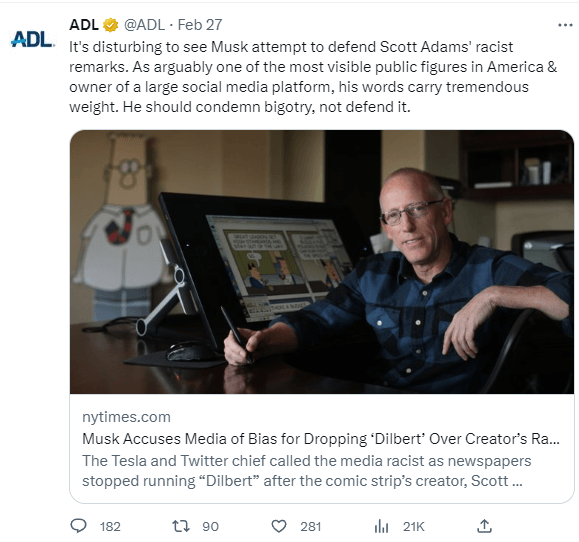
Task: Click the nytimes.com domain label
Action: (x=126, y=417)
